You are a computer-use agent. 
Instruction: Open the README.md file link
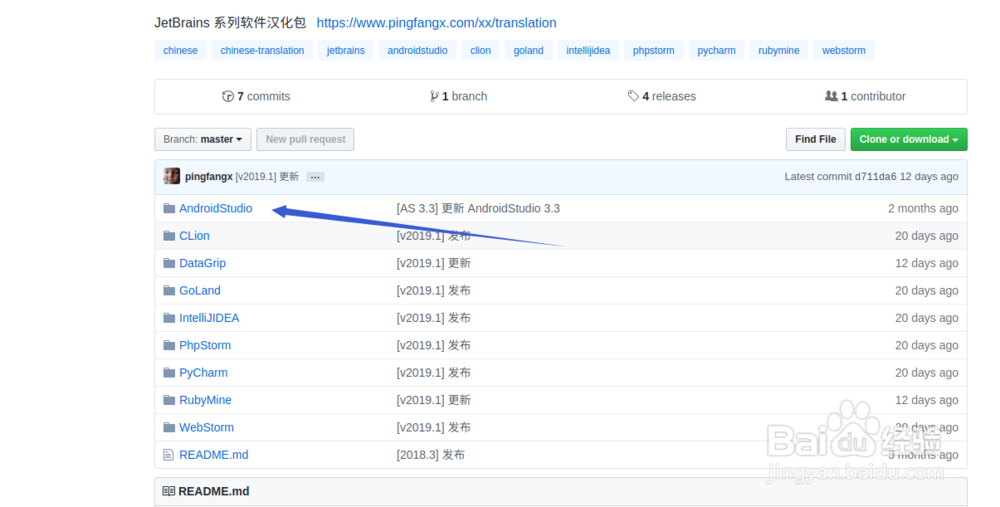click(x=214, y=455)
